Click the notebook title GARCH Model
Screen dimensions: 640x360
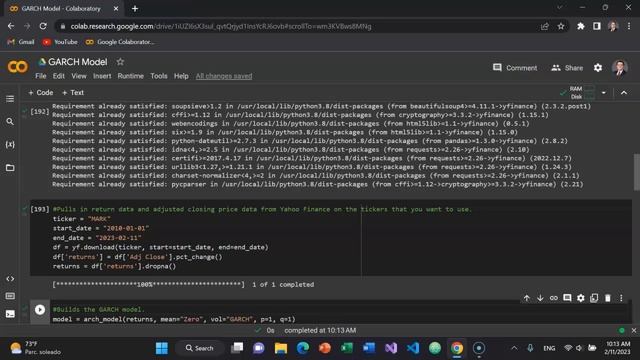[x=78, y=62]
